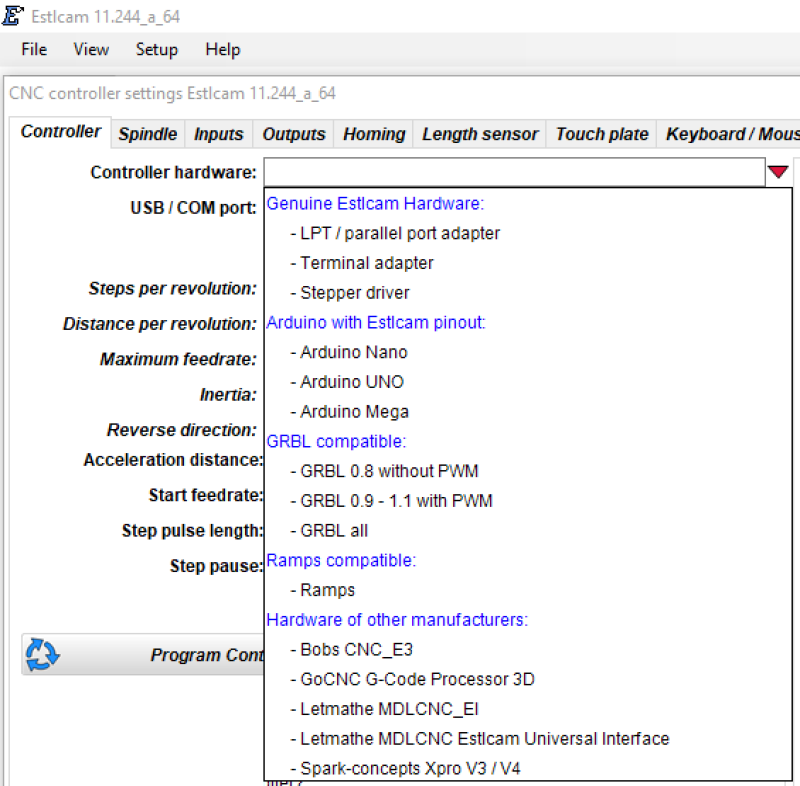
Task: Click Hardware of other manufacturers heading
Action: tap(397, 620)
